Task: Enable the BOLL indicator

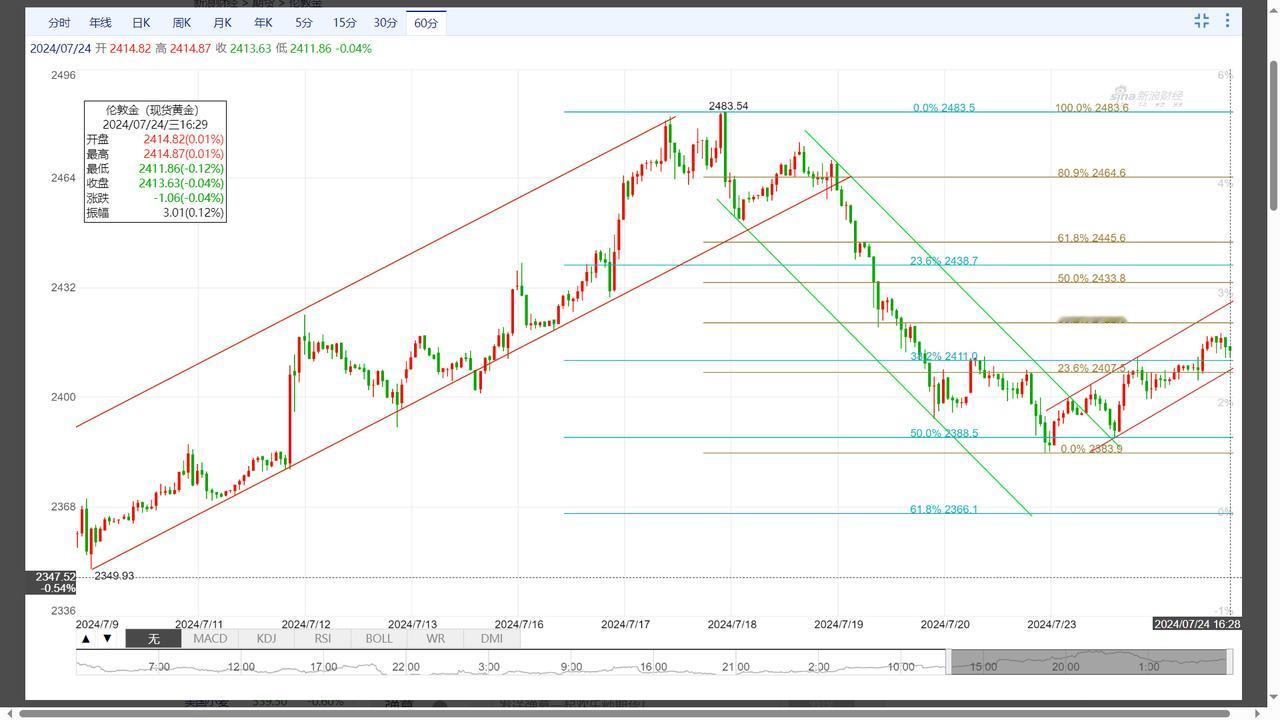Action: (x=379, y=638)
